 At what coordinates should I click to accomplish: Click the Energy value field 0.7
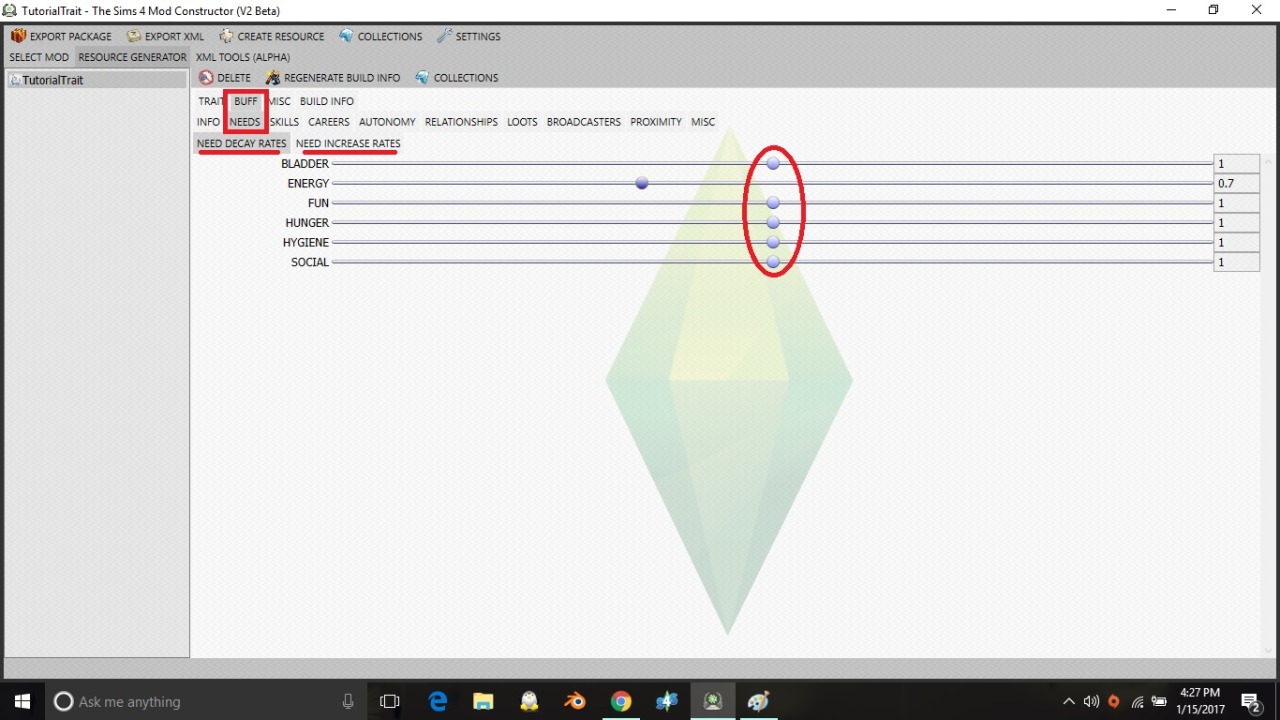pyautogui.click(x=1236, y=183)
